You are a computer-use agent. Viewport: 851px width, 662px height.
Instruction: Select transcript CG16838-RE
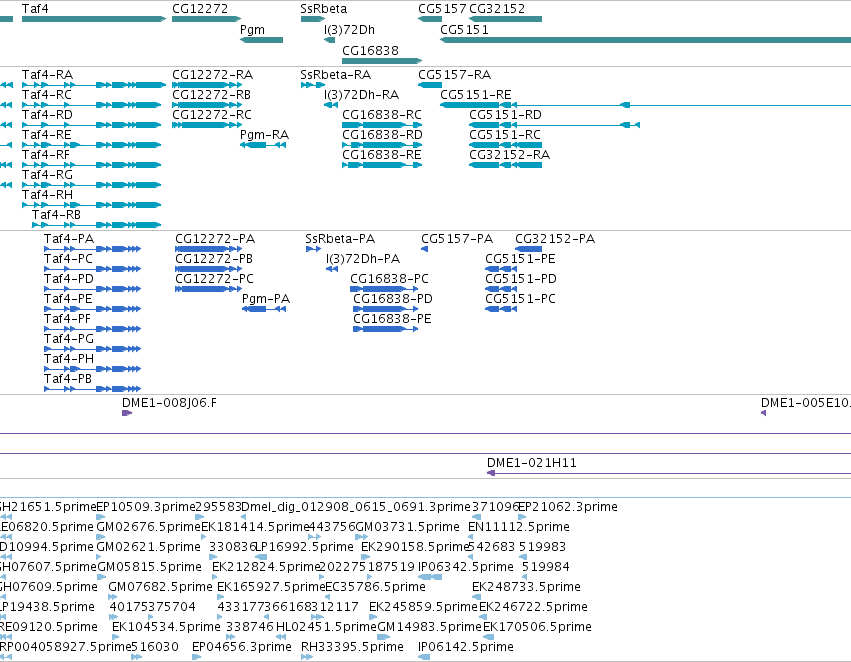click(382, 165)
